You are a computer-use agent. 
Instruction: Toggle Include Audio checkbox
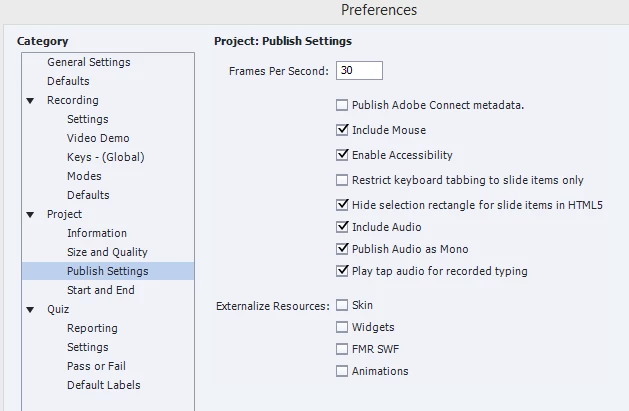coord(342,227)
